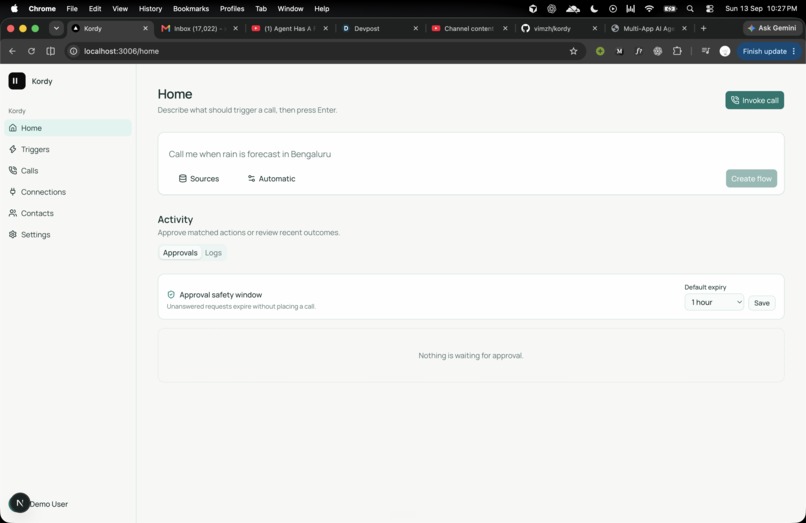The image size is (806, 523).
Task: Open Spotlight search in menu bar
Action: [x=690, y=8]
